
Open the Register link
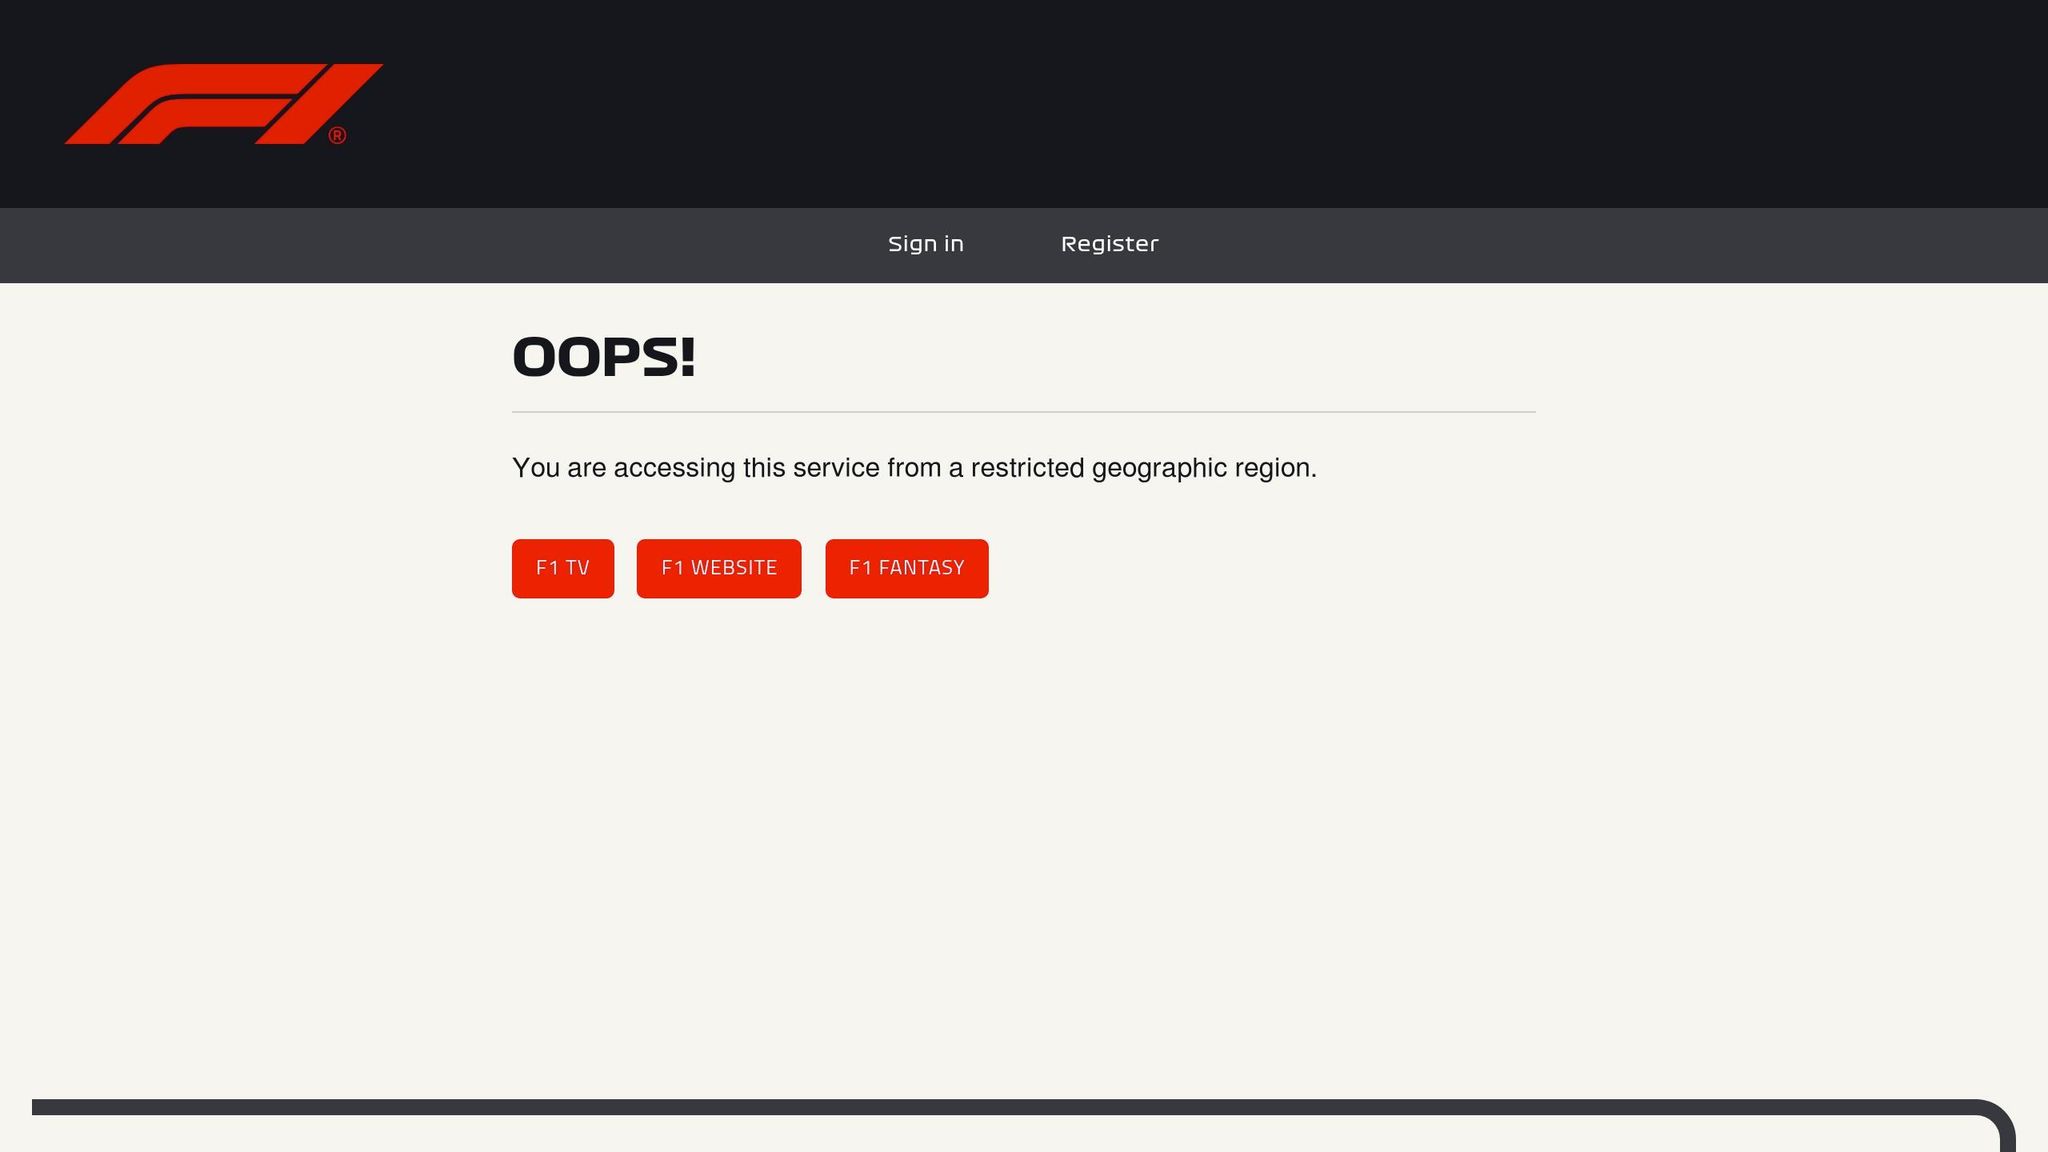(x=1109, y=244)
